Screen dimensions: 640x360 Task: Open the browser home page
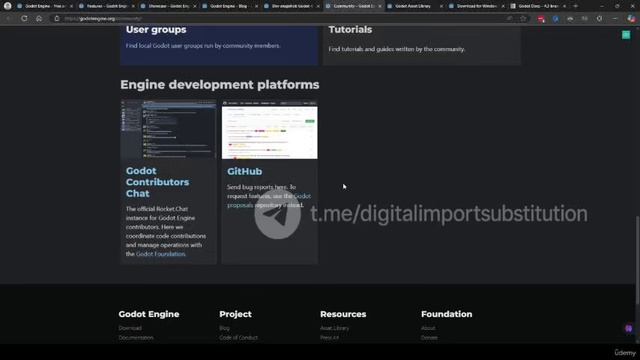(x=39, y=19)
